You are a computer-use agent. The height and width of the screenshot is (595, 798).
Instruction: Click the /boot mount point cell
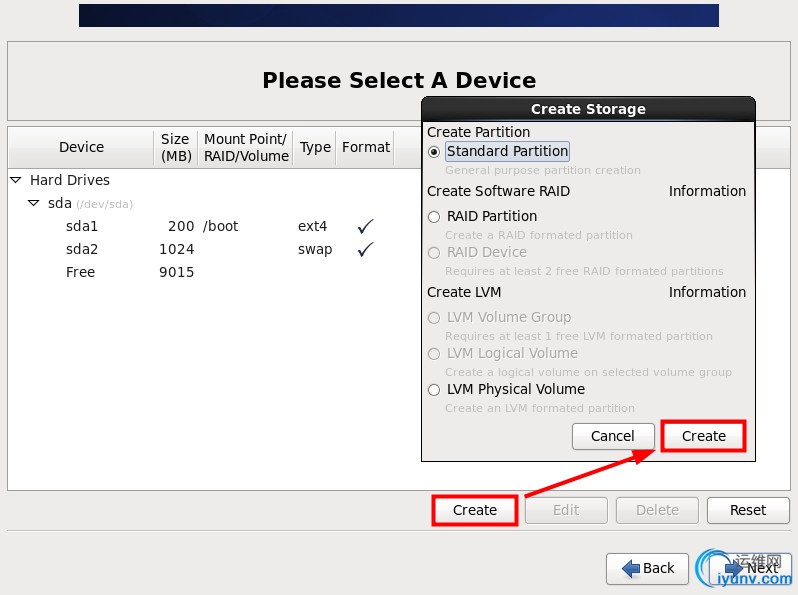tap(220, 226)
